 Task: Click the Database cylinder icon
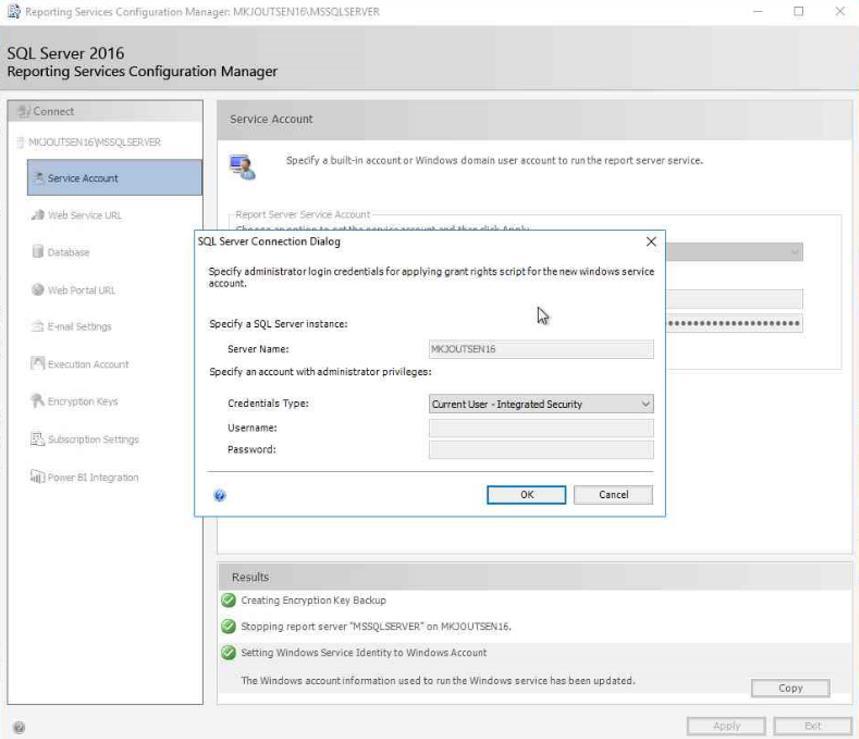[38, 251]
